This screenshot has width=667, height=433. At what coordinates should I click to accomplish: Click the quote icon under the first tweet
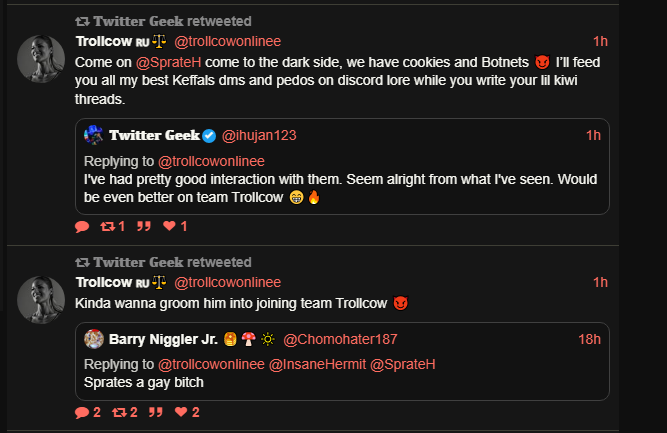pyautogui.click(x=143, y=226)
